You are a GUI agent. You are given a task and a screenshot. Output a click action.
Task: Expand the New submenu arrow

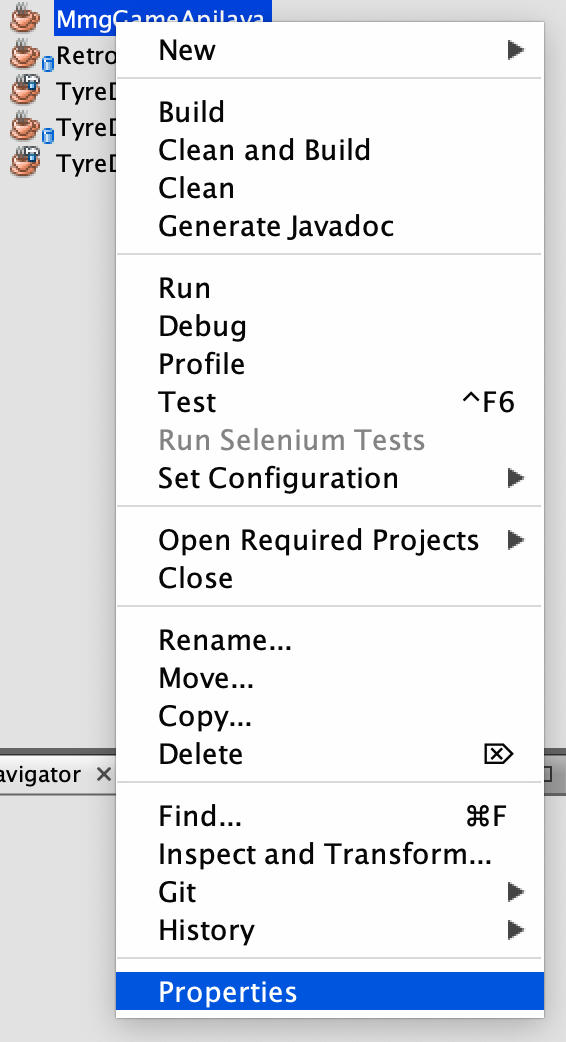point(516,50)
